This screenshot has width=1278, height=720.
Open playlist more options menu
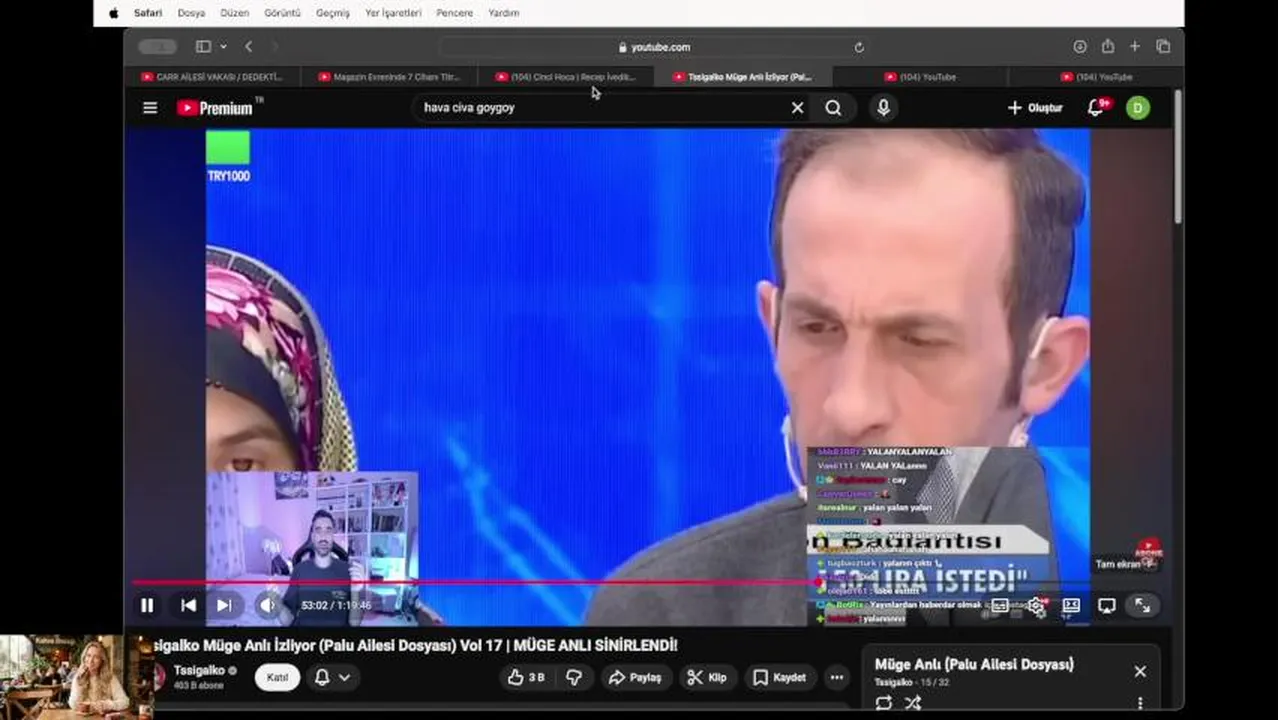coord(1140,703)
